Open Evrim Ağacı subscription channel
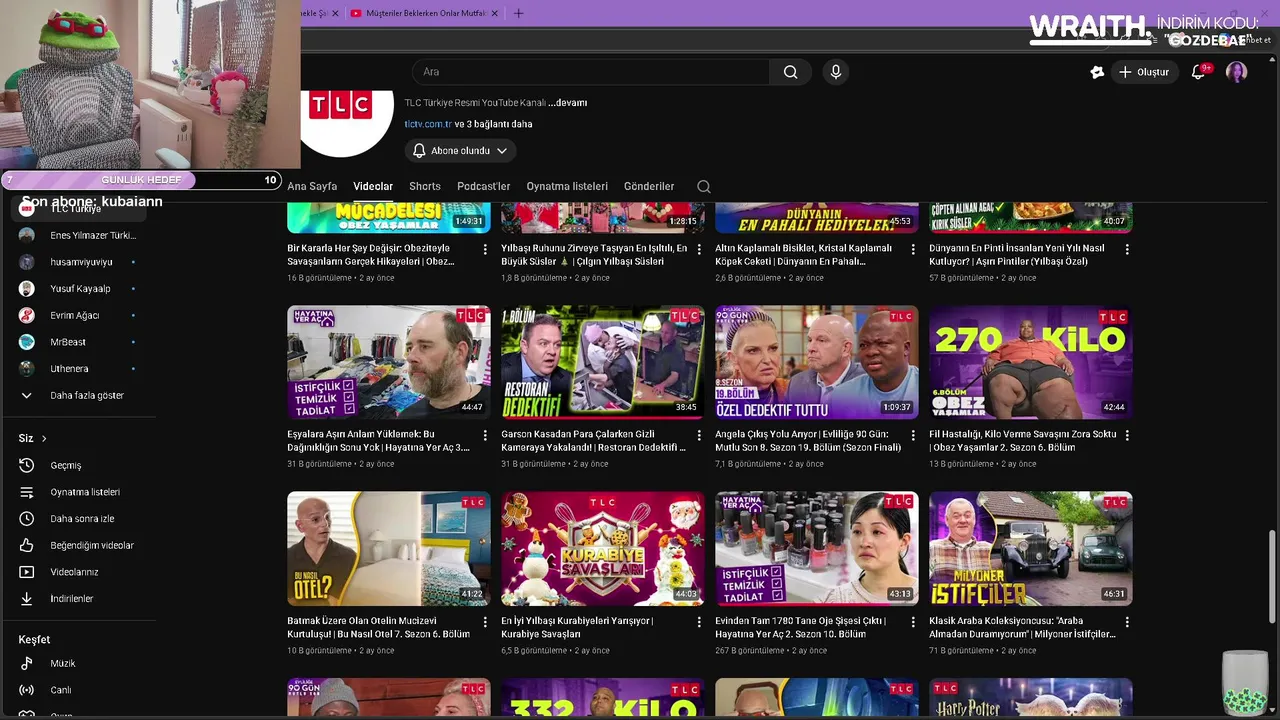 pyautogui.click(x=78, y=315)
